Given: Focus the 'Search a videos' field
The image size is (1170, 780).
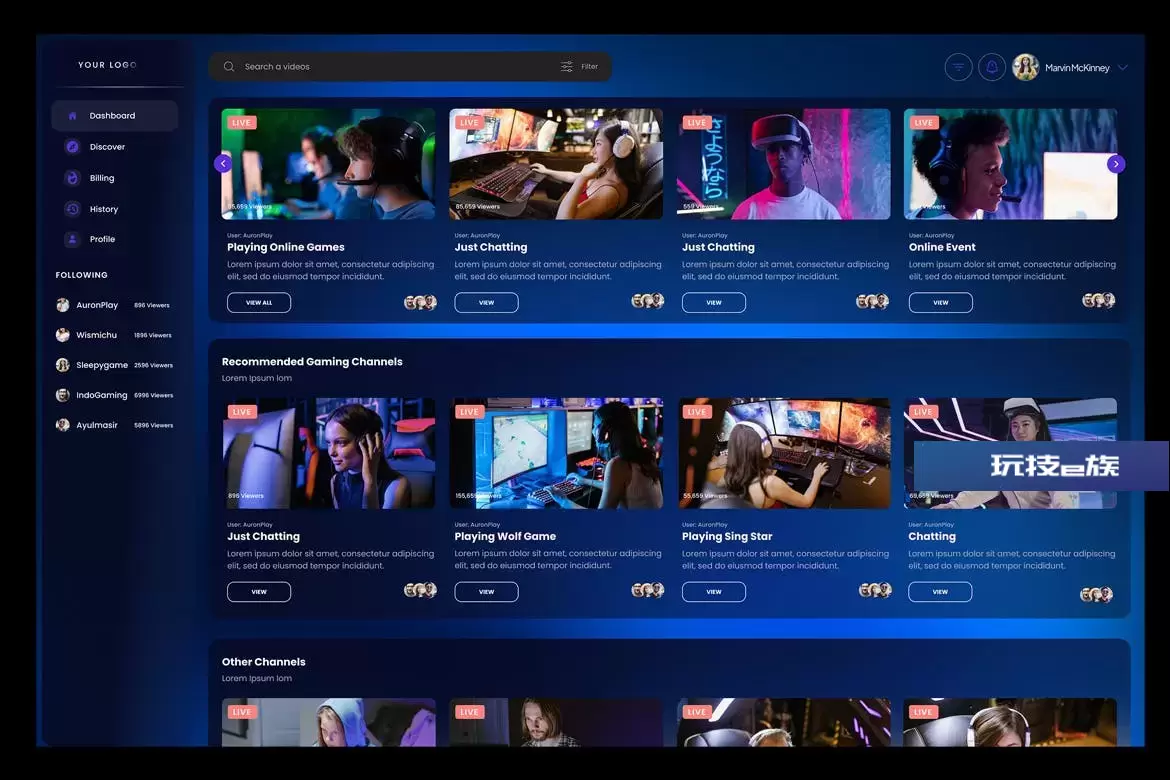Looking at the screenshot, I should tap(410, 66).
